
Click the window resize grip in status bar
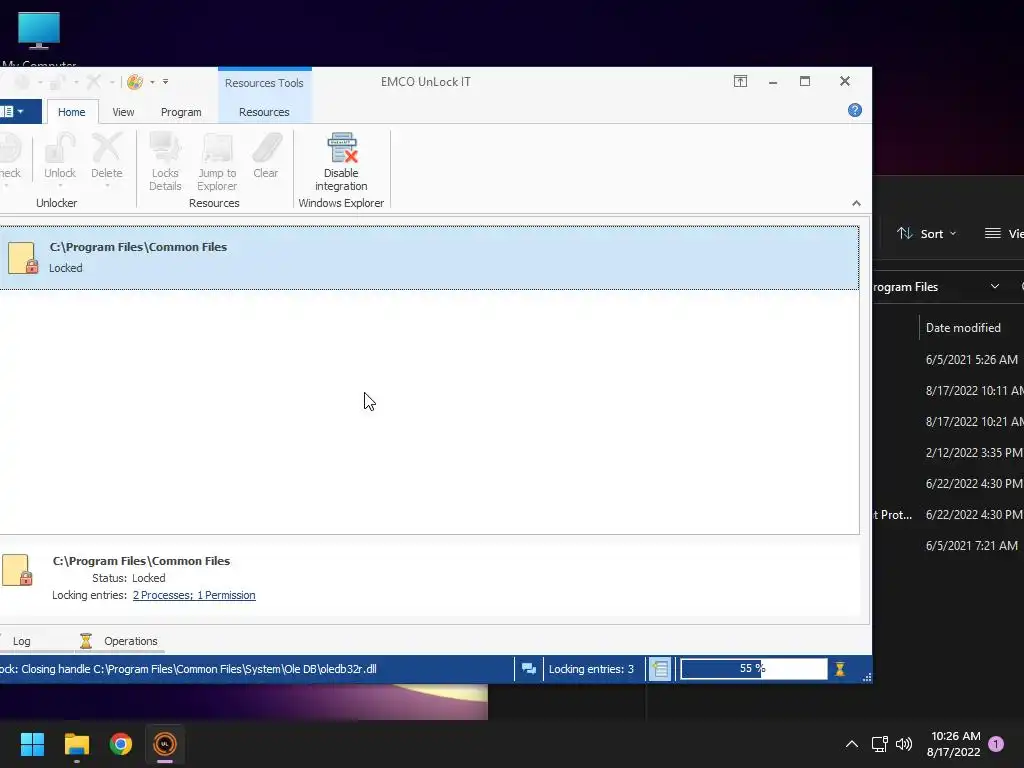click(866, 677)
